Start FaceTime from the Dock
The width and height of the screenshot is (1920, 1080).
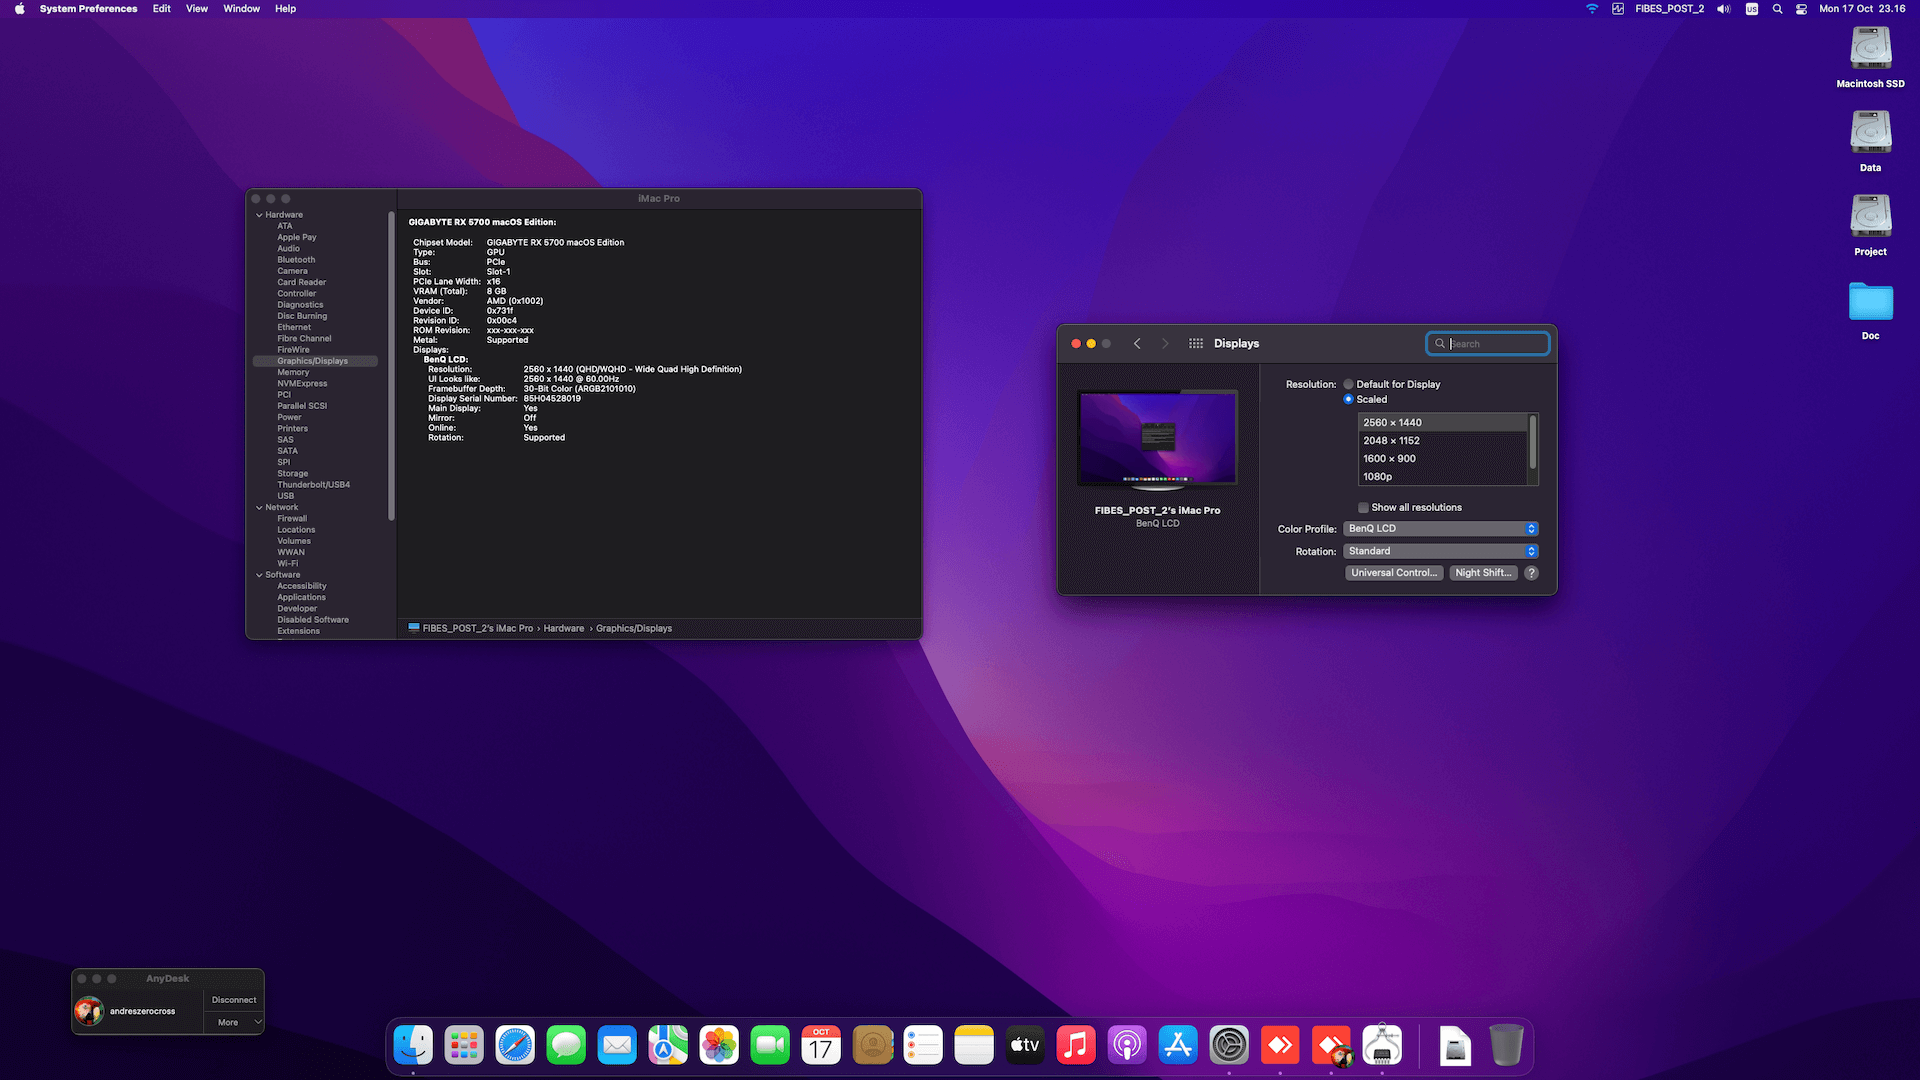pyautogui.click(x=770, y=1046)
